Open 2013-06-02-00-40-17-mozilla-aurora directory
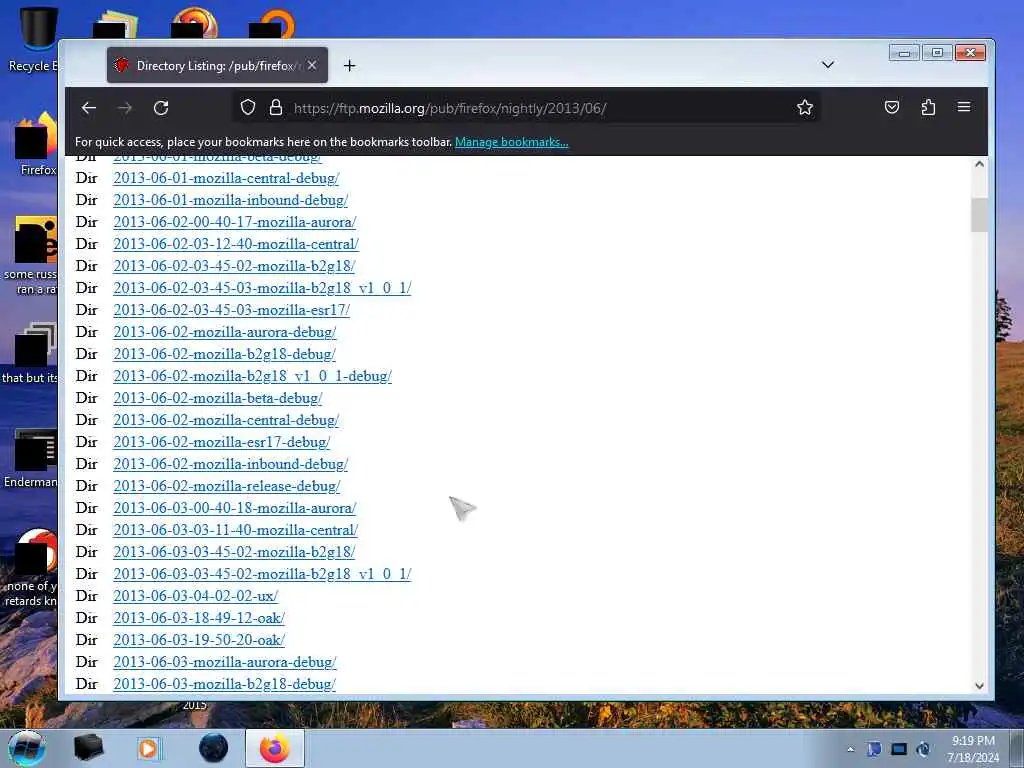The image size is (1024, 768). tap(234, 222)
